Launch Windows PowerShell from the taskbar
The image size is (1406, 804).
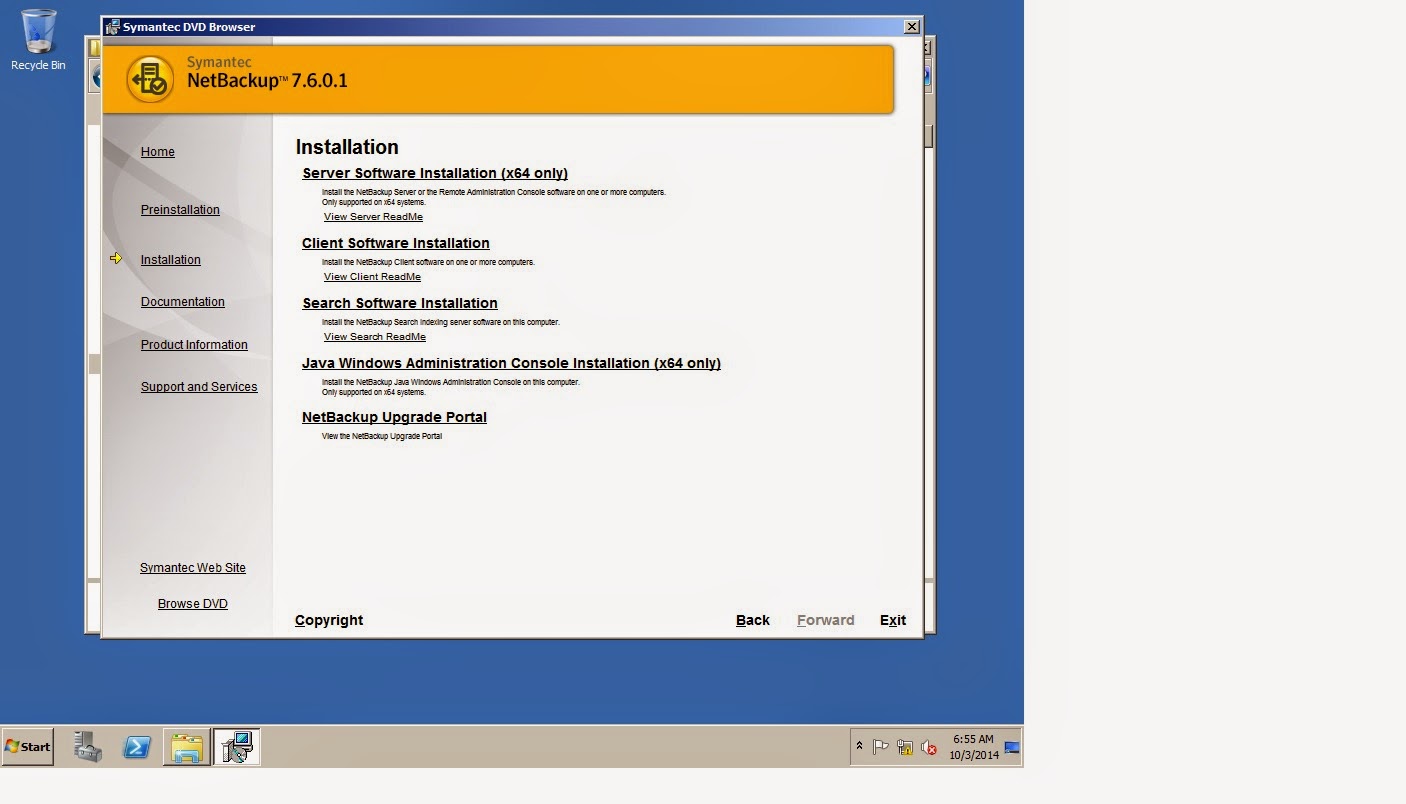point(136,747)
